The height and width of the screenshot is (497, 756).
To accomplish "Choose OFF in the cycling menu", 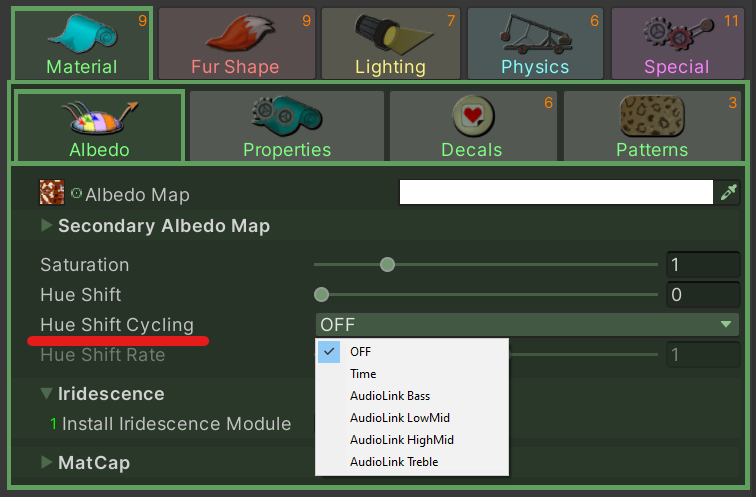I will tap(412, 351).
